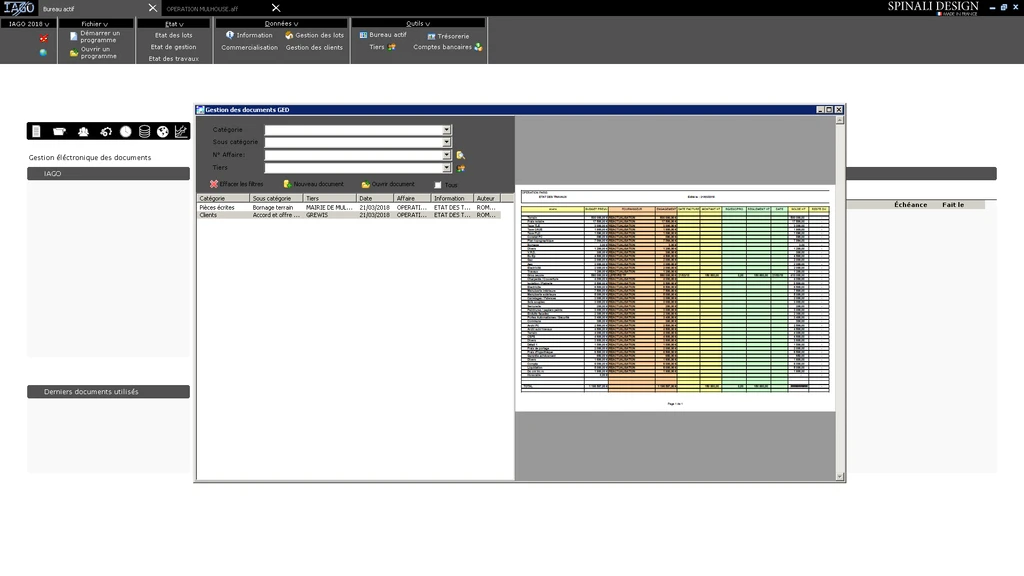Open Comptes bancaires from the Outils group
The image size is (1024, 576).
coord(447,47)
